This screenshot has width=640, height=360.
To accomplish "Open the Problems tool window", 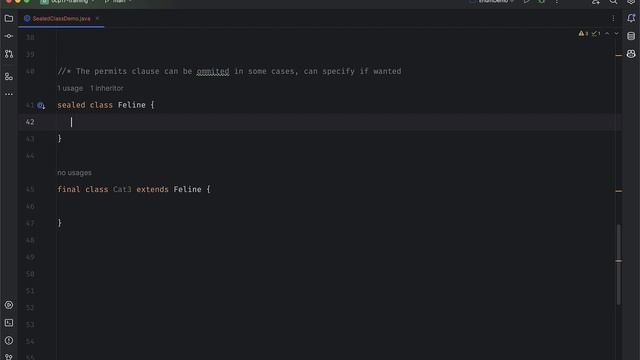I will click(9, 340).
